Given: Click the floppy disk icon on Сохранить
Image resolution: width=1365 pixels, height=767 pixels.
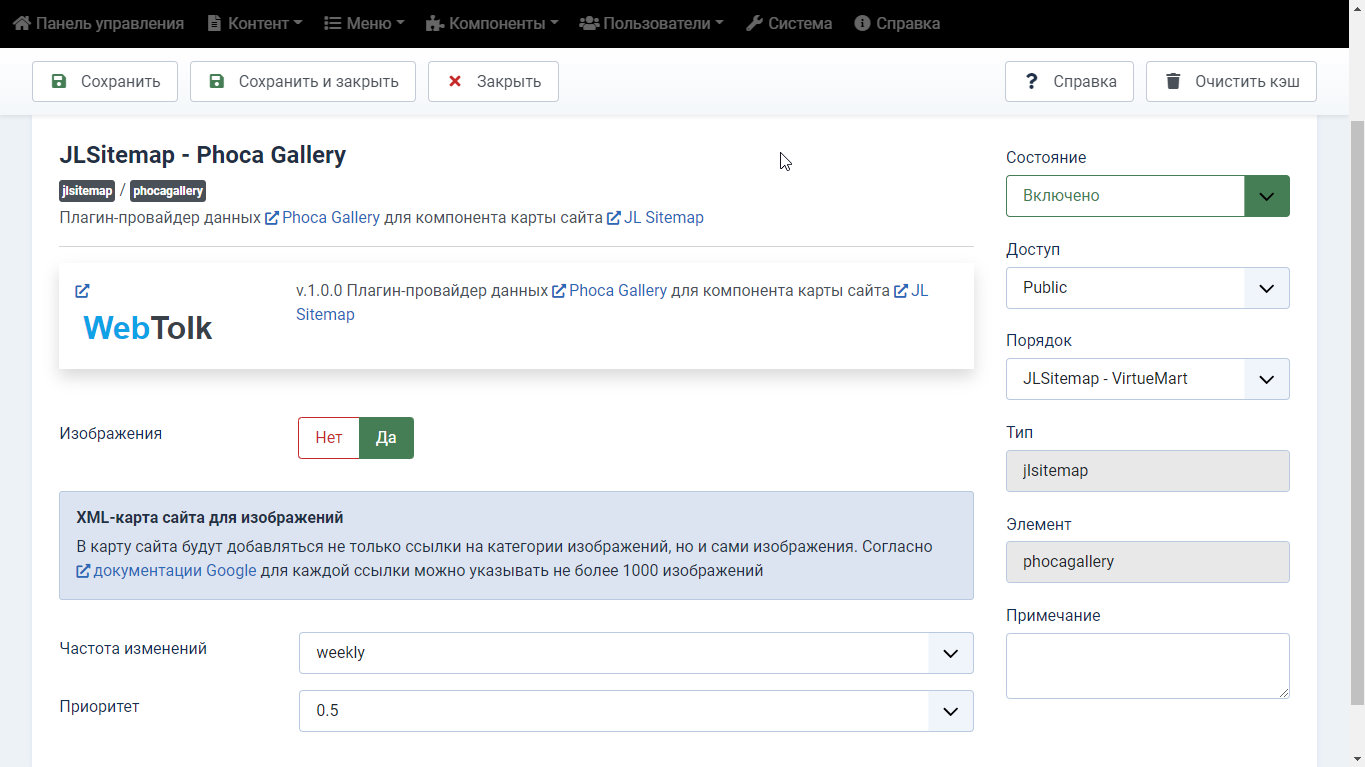Looking at the screenshot, I should (59, 81).
